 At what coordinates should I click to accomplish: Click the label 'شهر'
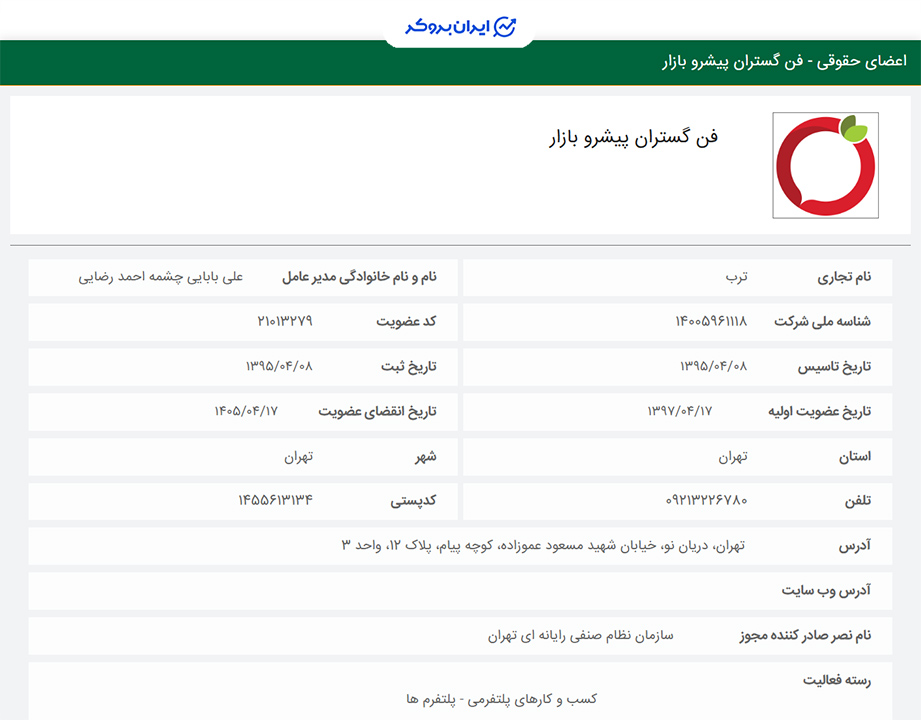coord(426,456)
